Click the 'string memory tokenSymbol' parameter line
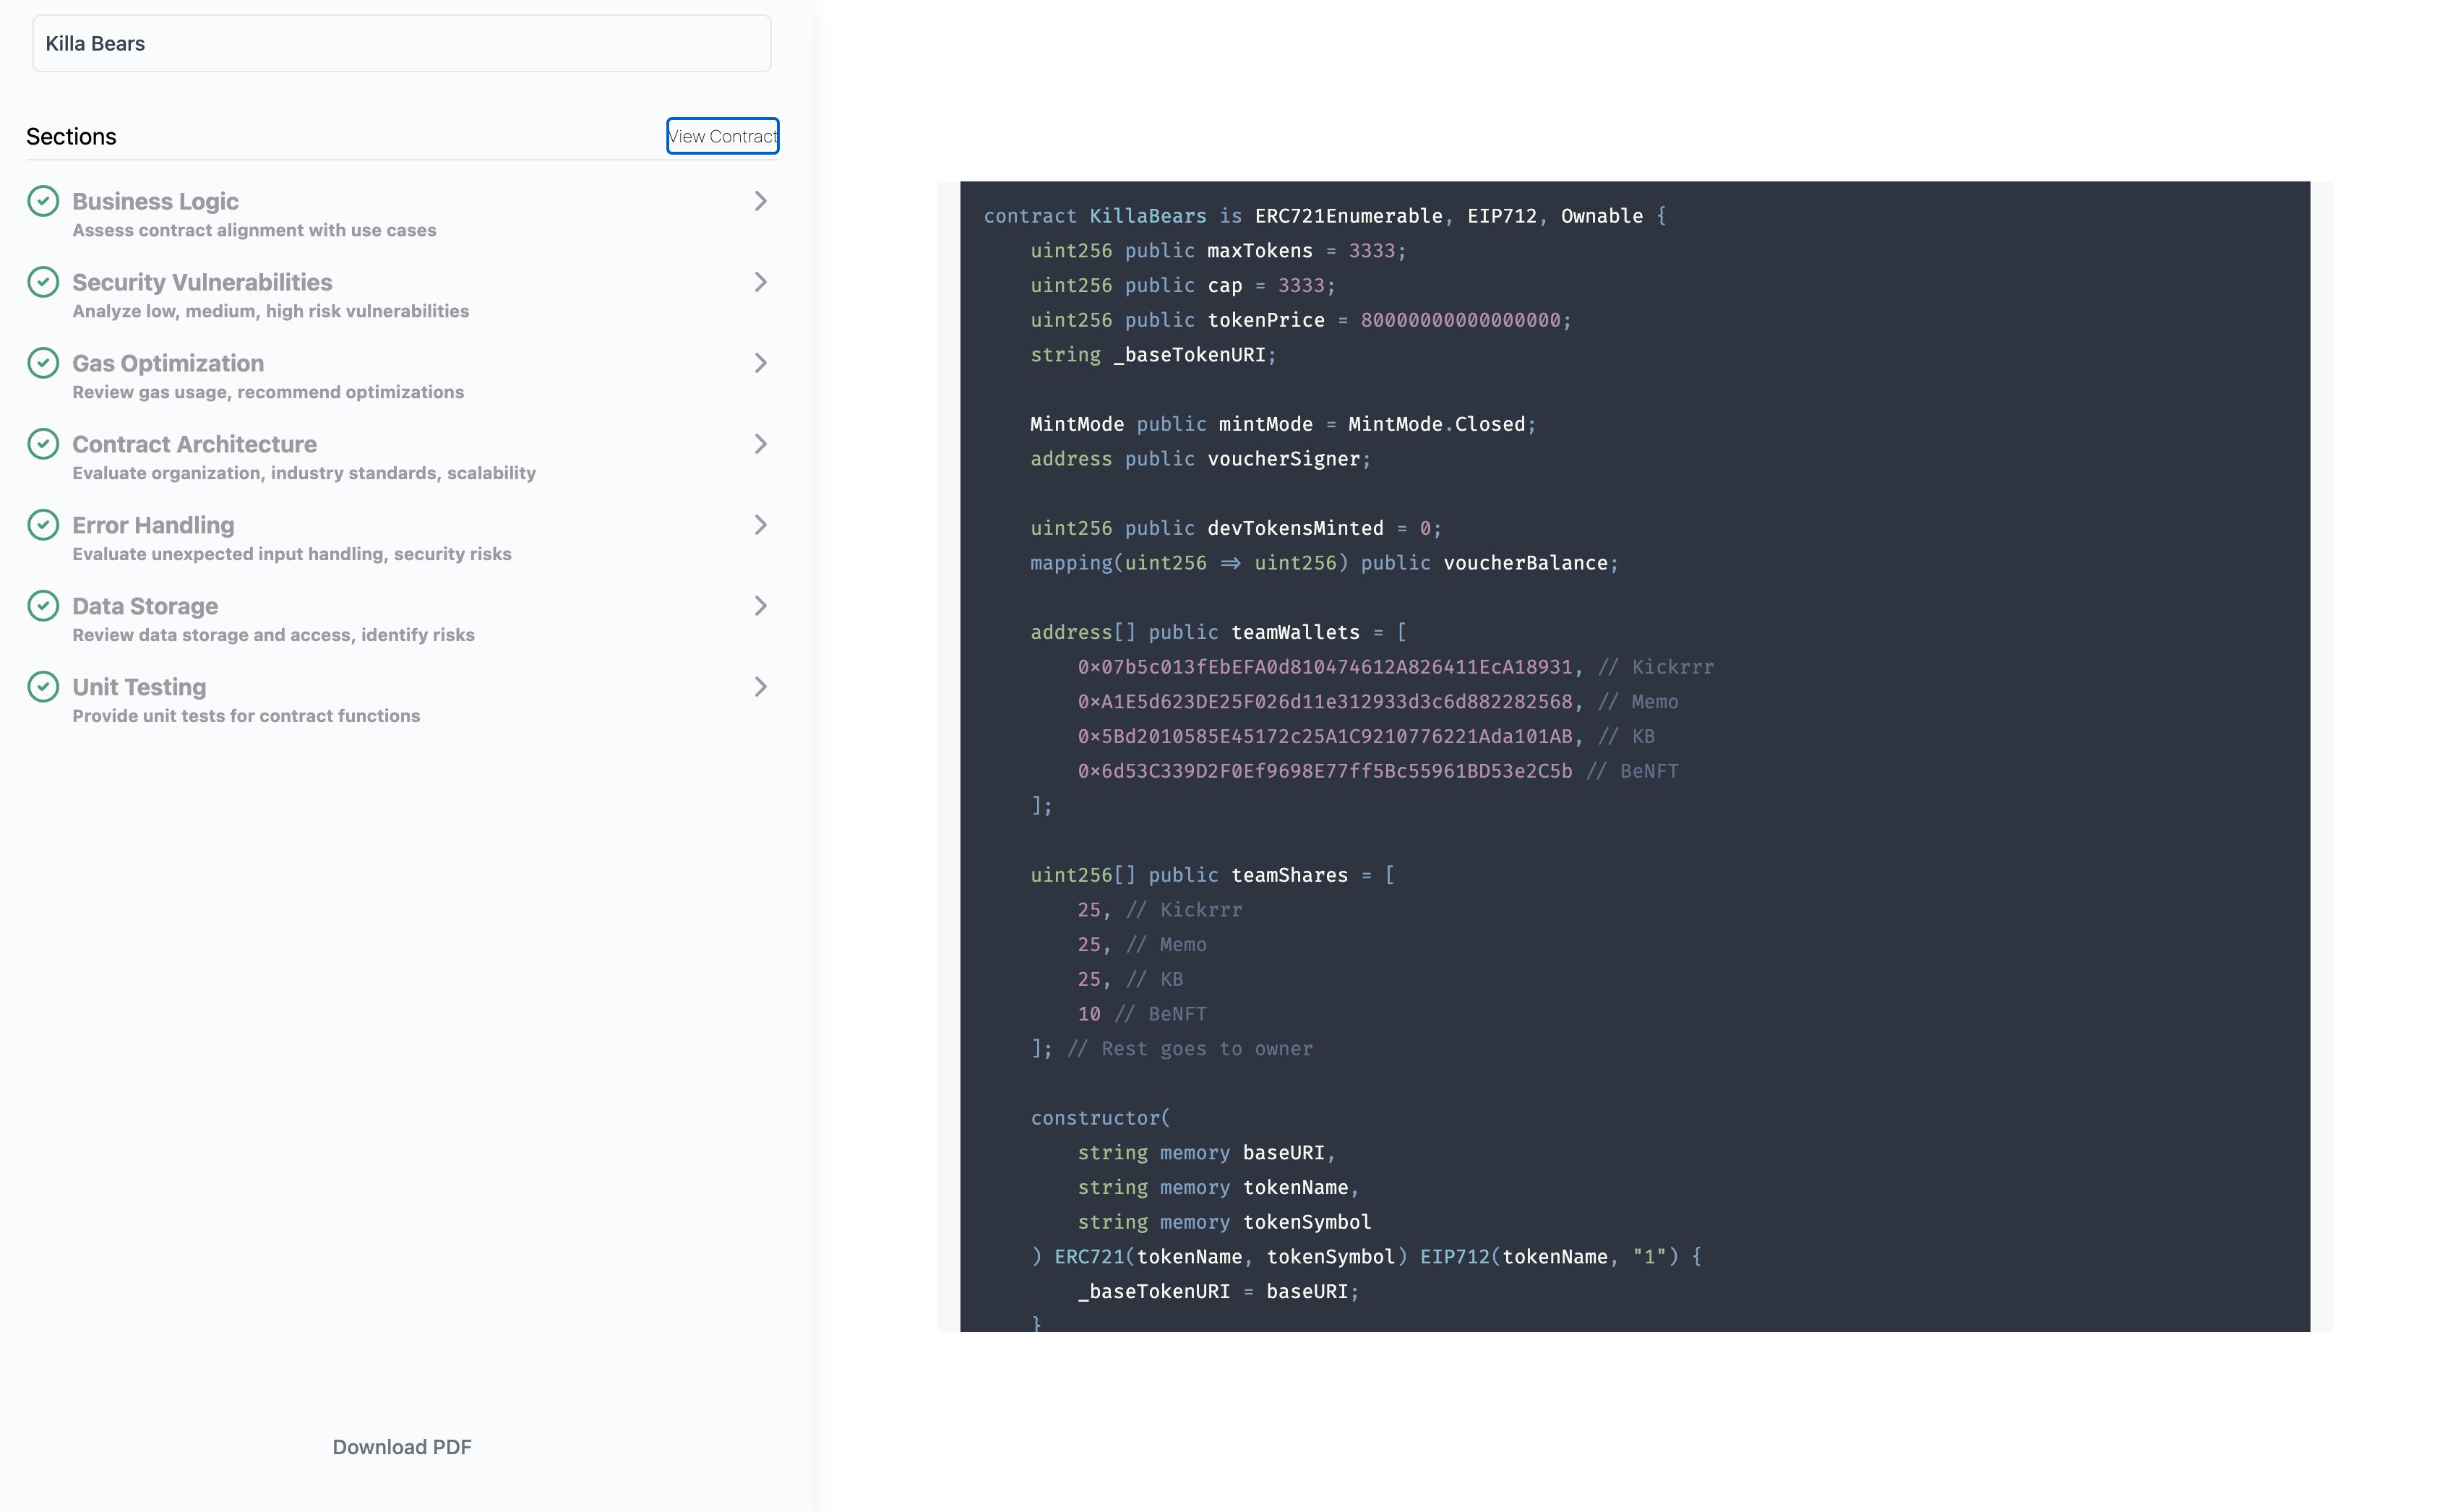 tap(1224, 1222)
